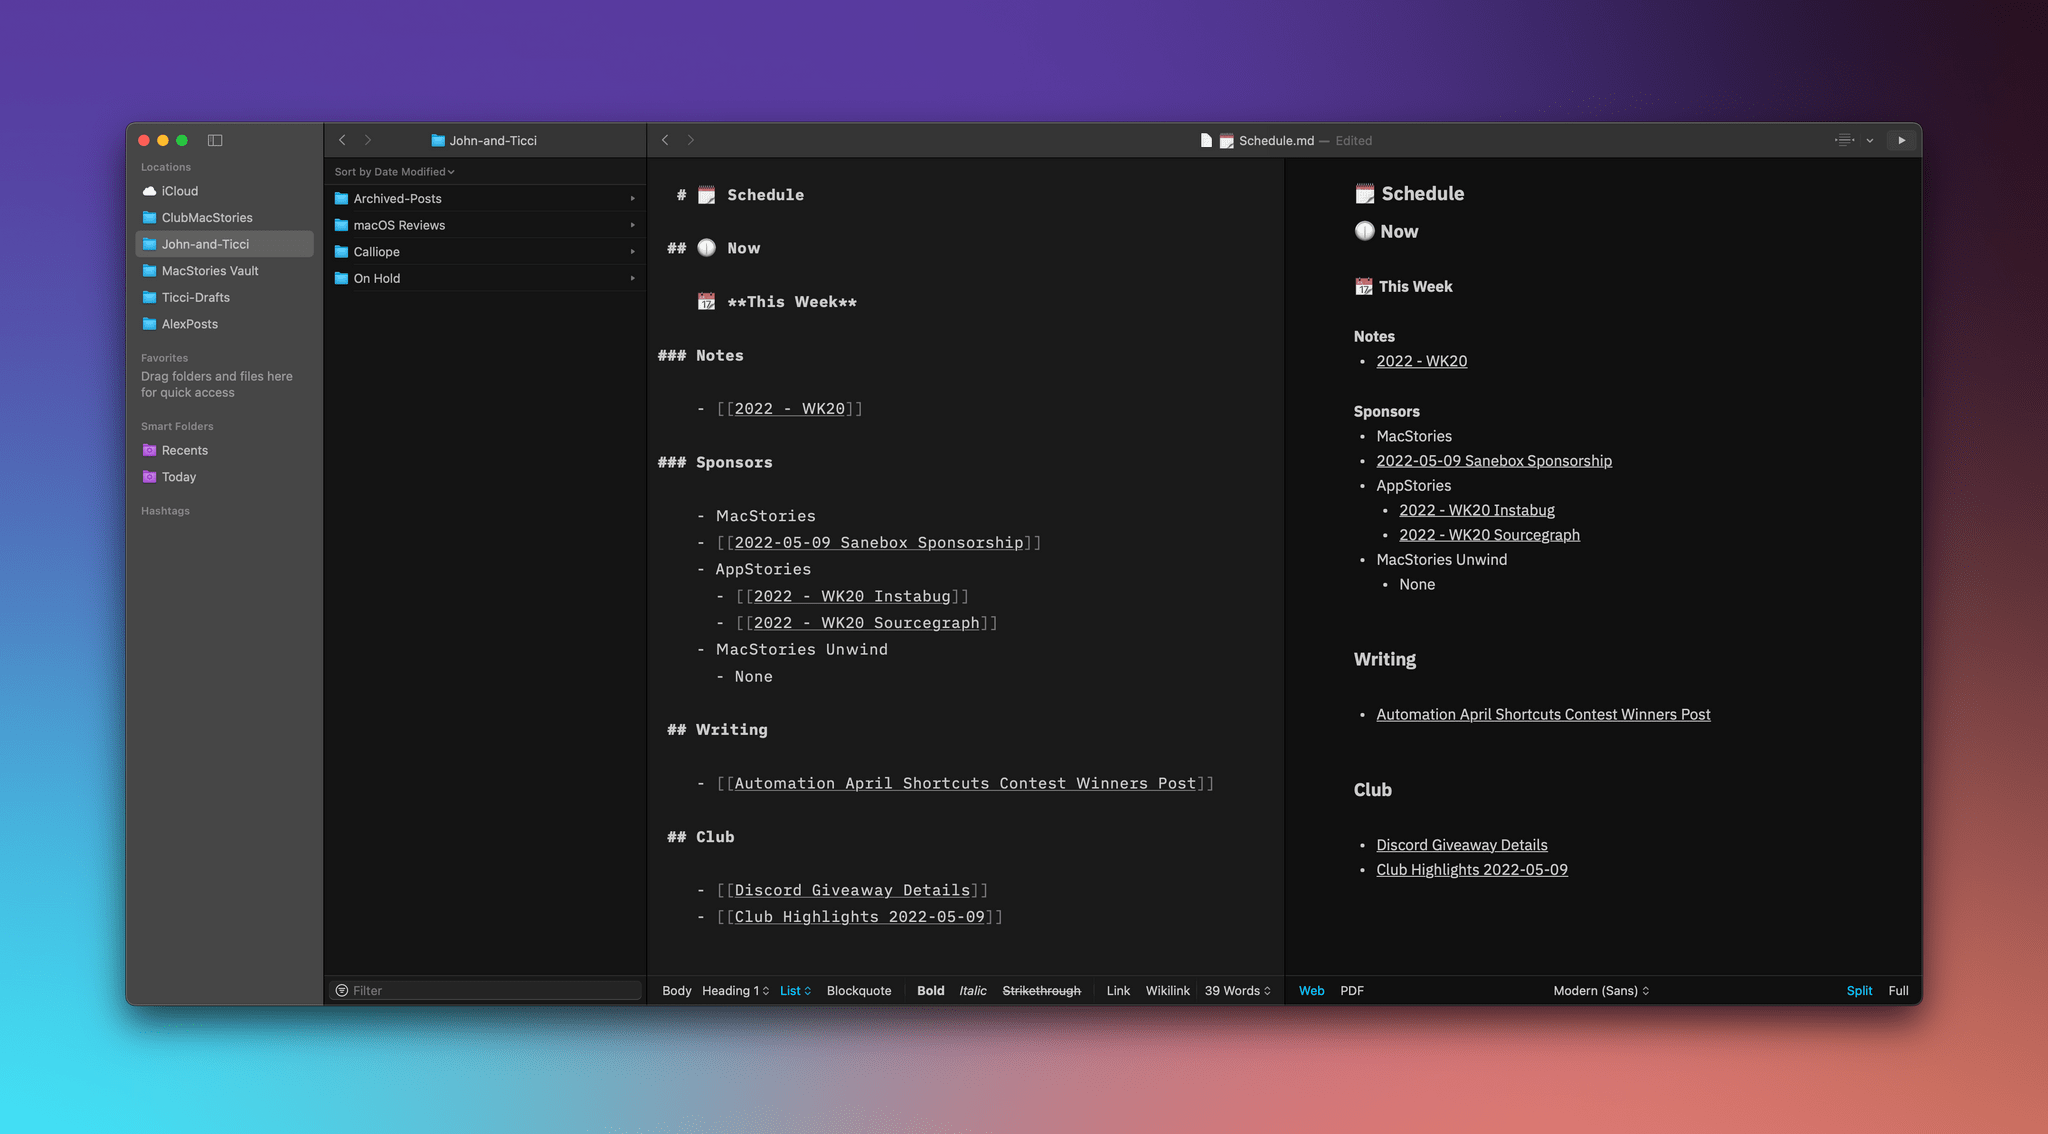This screenshot has height=1134, width=2048.
Task: Click the clock emoji in ## Now heading
Action: tap(706, 248)
